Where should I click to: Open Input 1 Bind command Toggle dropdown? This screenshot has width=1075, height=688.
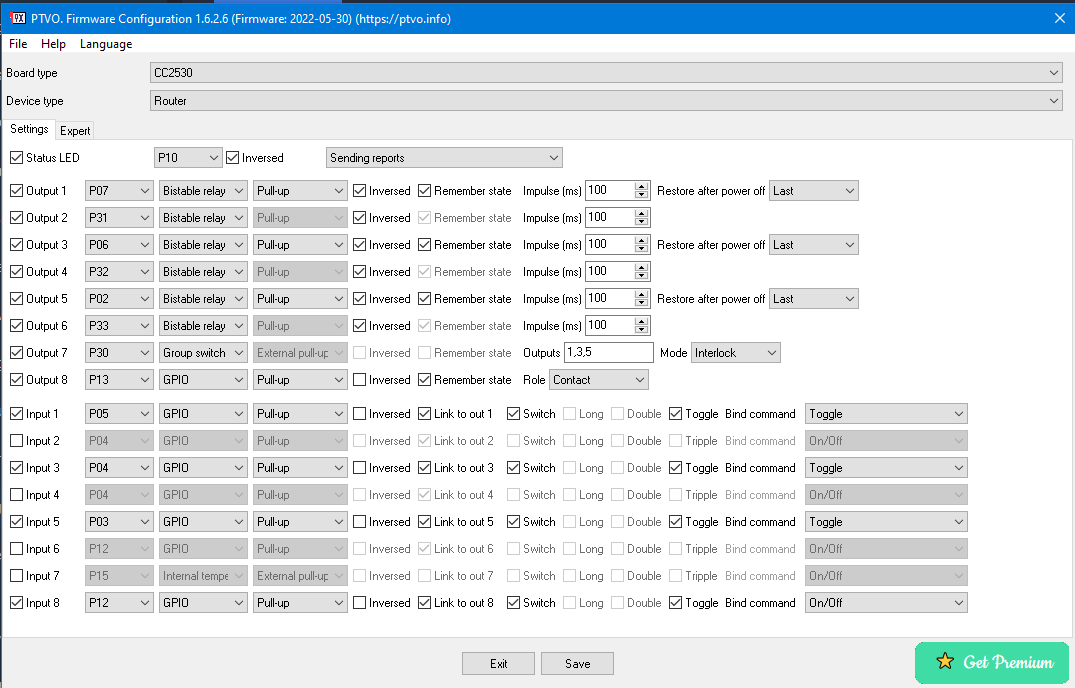click(x=886, y=414)
